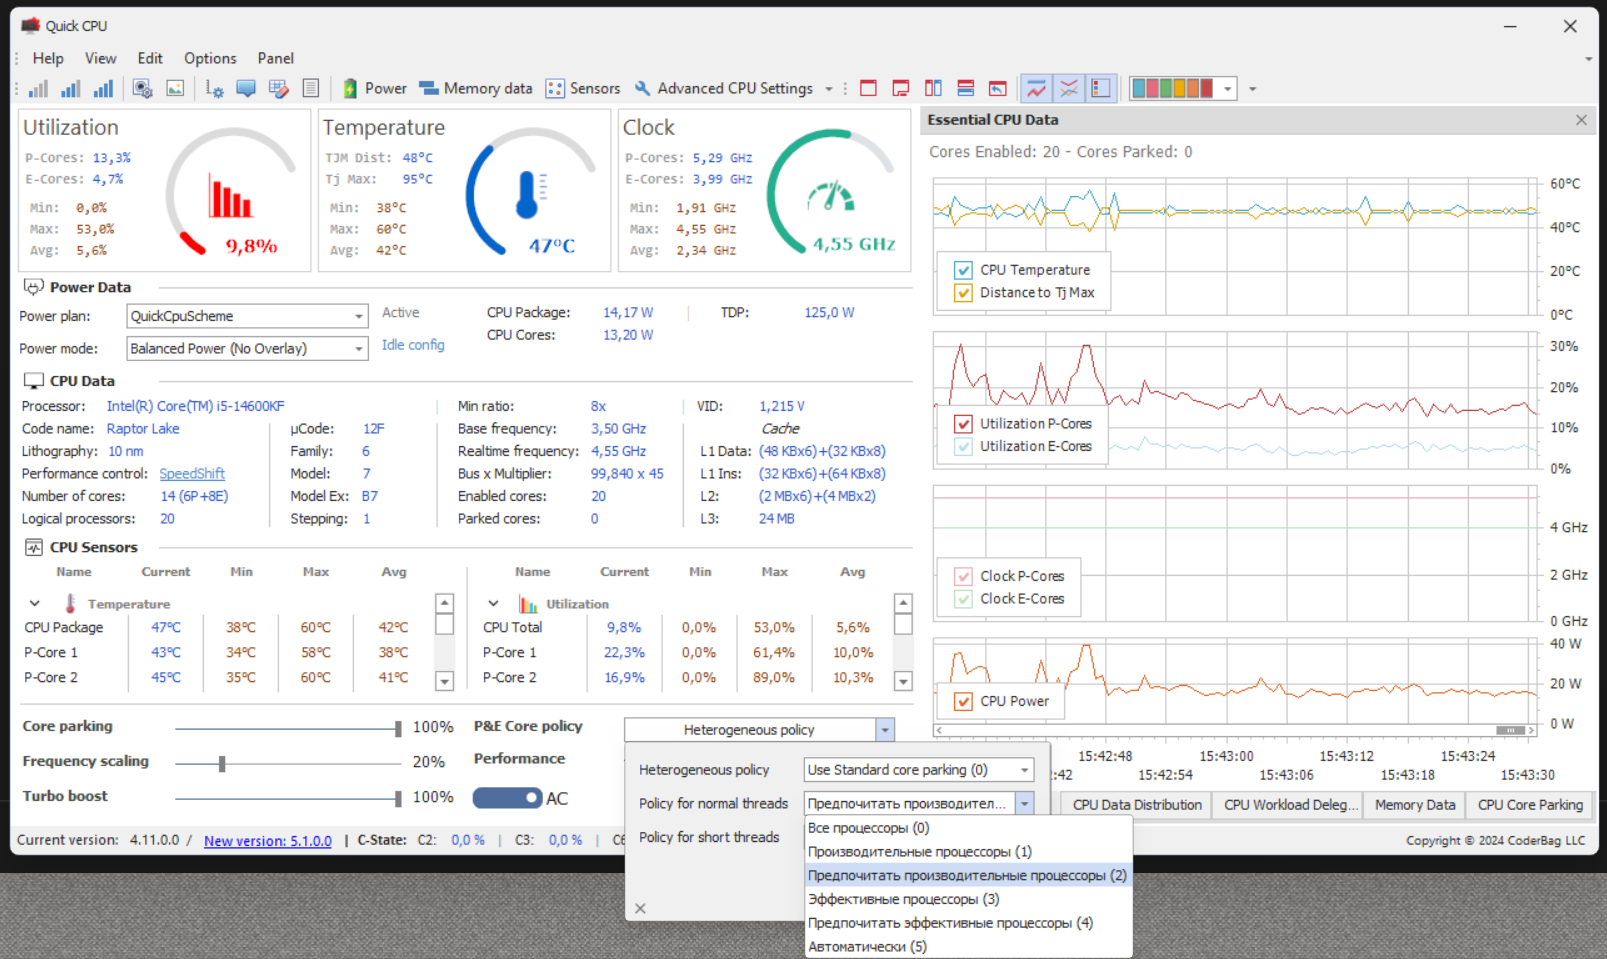Select 'Автоматически (5)' option
This screenshot has width=1607, height=959.
tap(969, 947)
